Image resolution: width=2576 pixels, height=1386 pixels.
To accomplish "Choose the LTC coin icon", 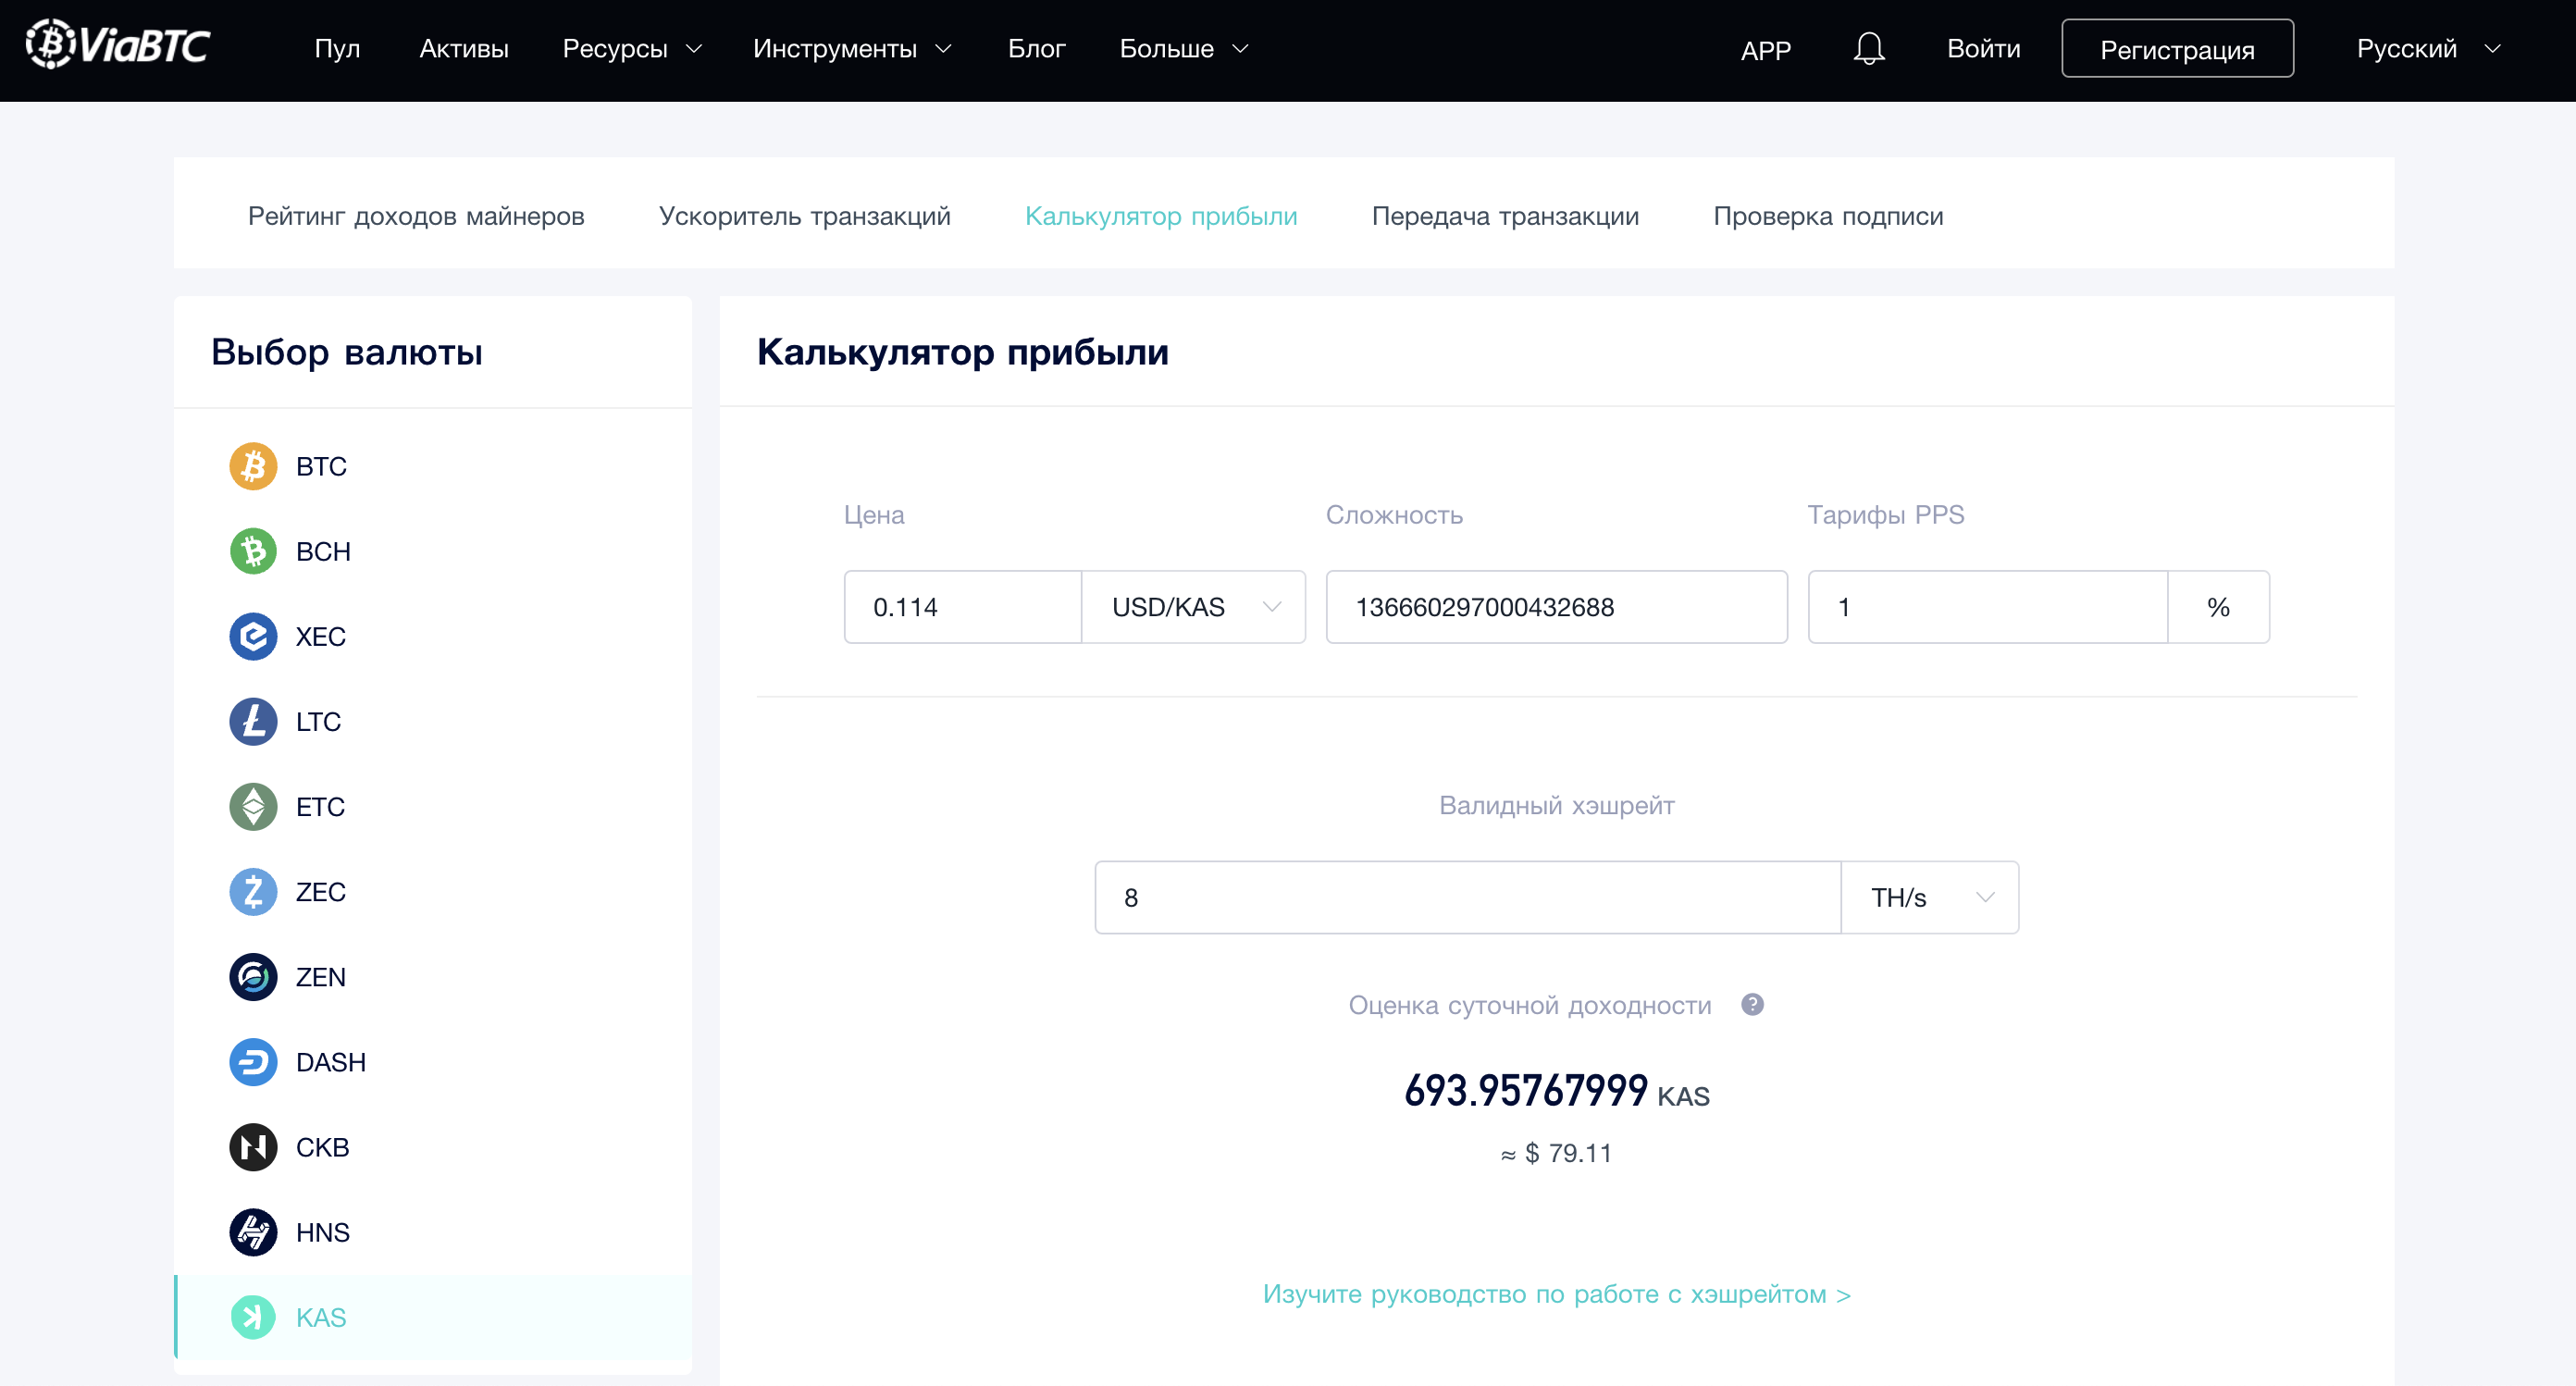I will pyautogui.click(x=253, y=721).
